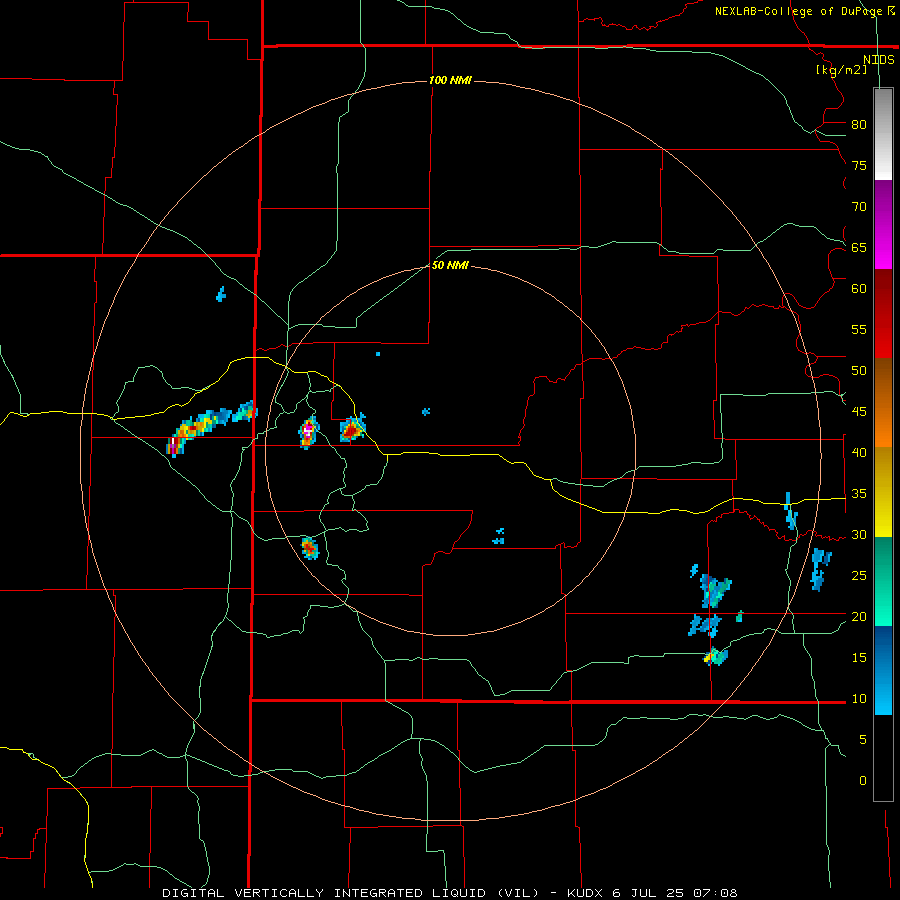Image resolution: width=900 pixels, height=900 pixels.
Task: Click the 20 value on the VIL scale
Action: click(859, 616)
